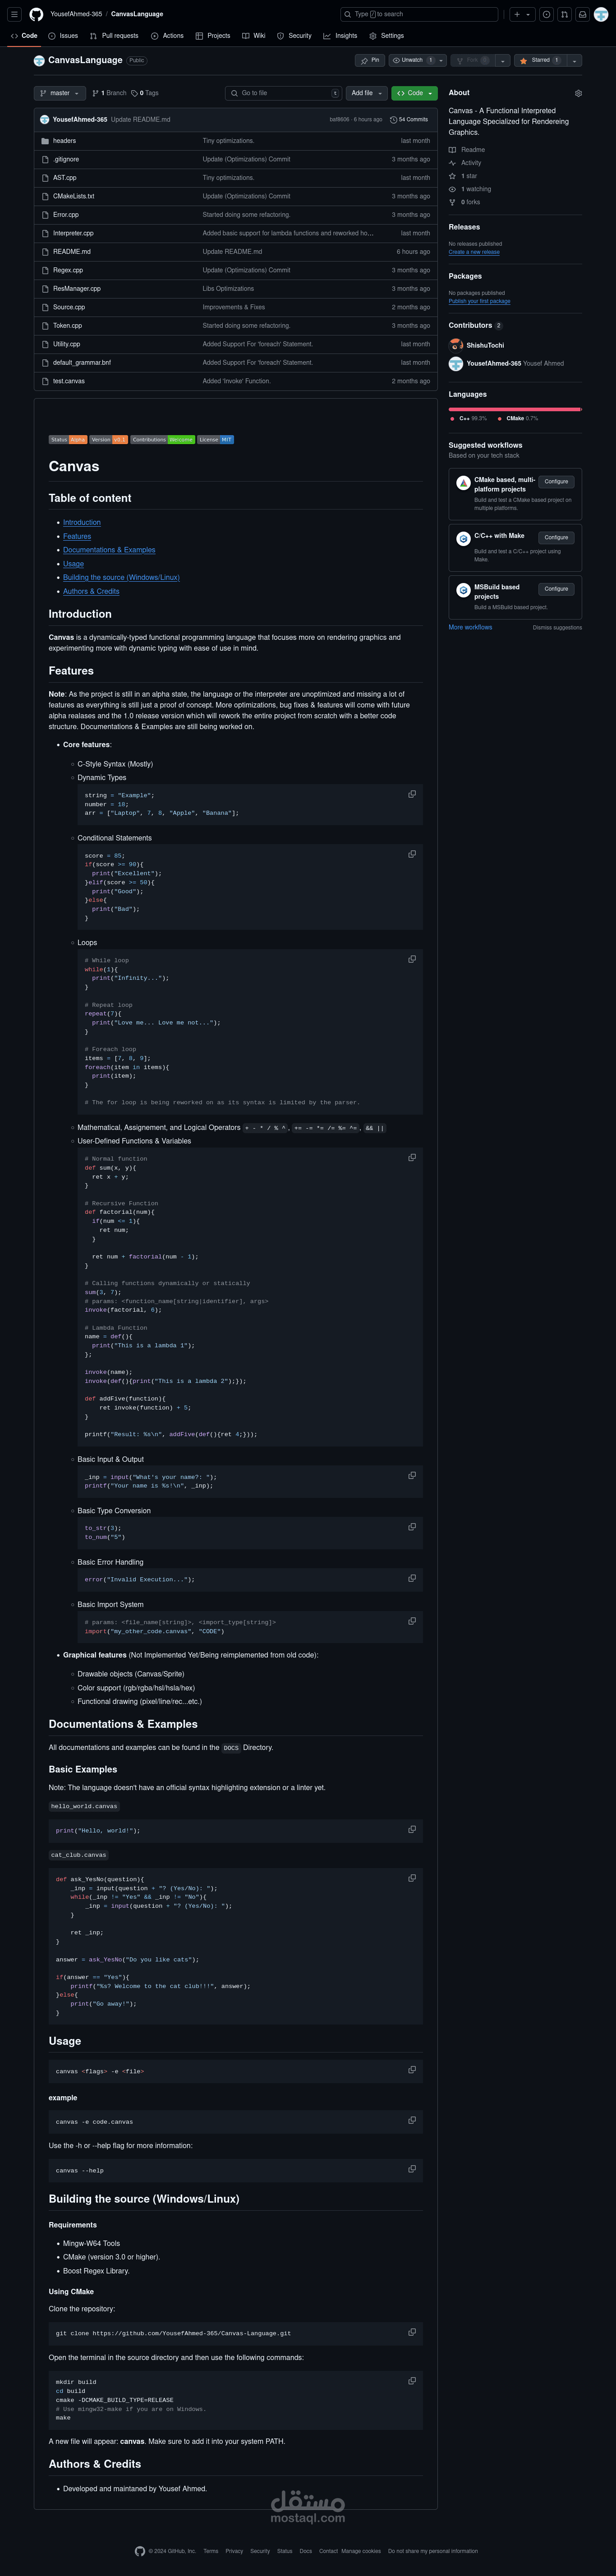Expand the green Code dropdown

pyautogui.click(x=414, y=93)
